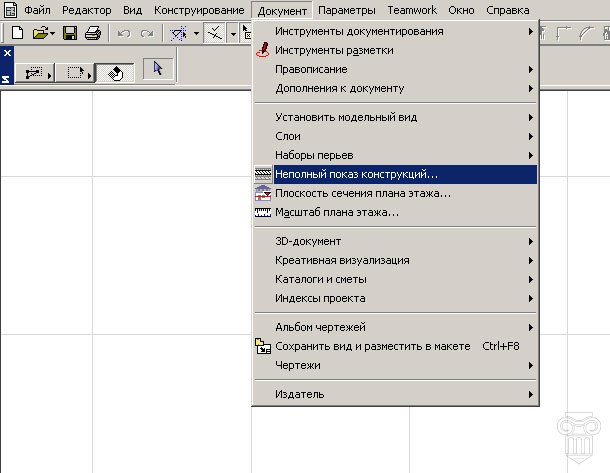Open the dropdown arrow beside Open folder

(x=52, y=33)
